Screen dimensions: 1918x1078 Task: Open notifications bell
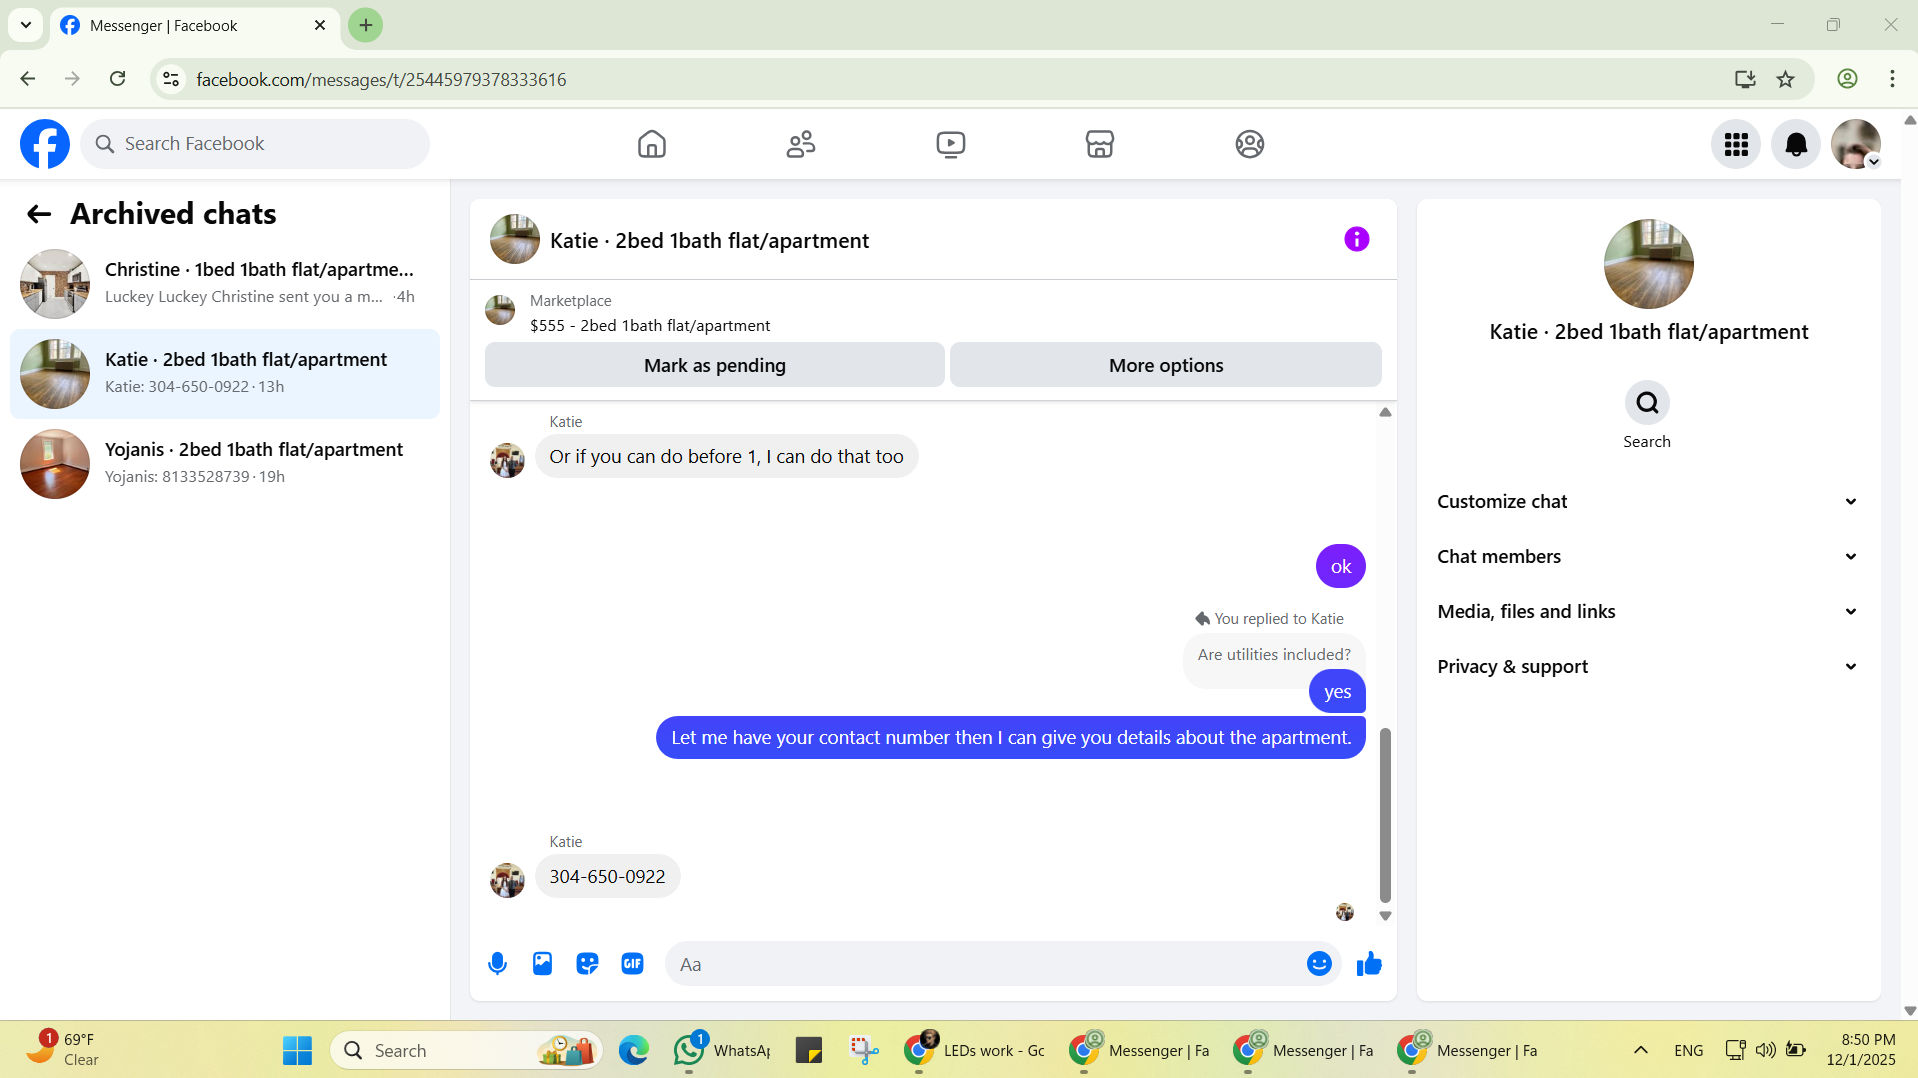point(1796,144)
